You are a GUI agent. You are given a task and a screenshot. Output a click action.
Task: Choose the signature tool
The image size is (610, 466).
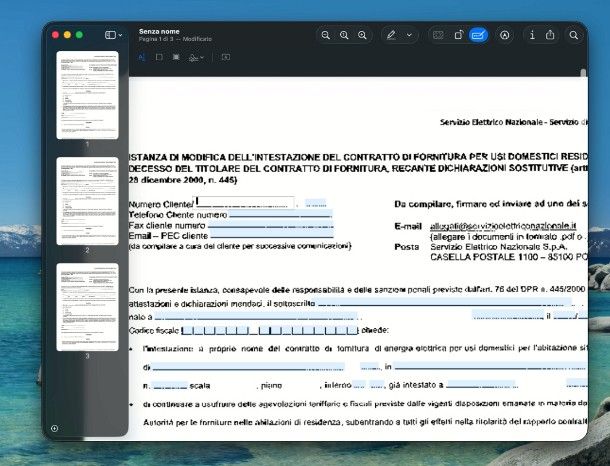click(193, 58)
